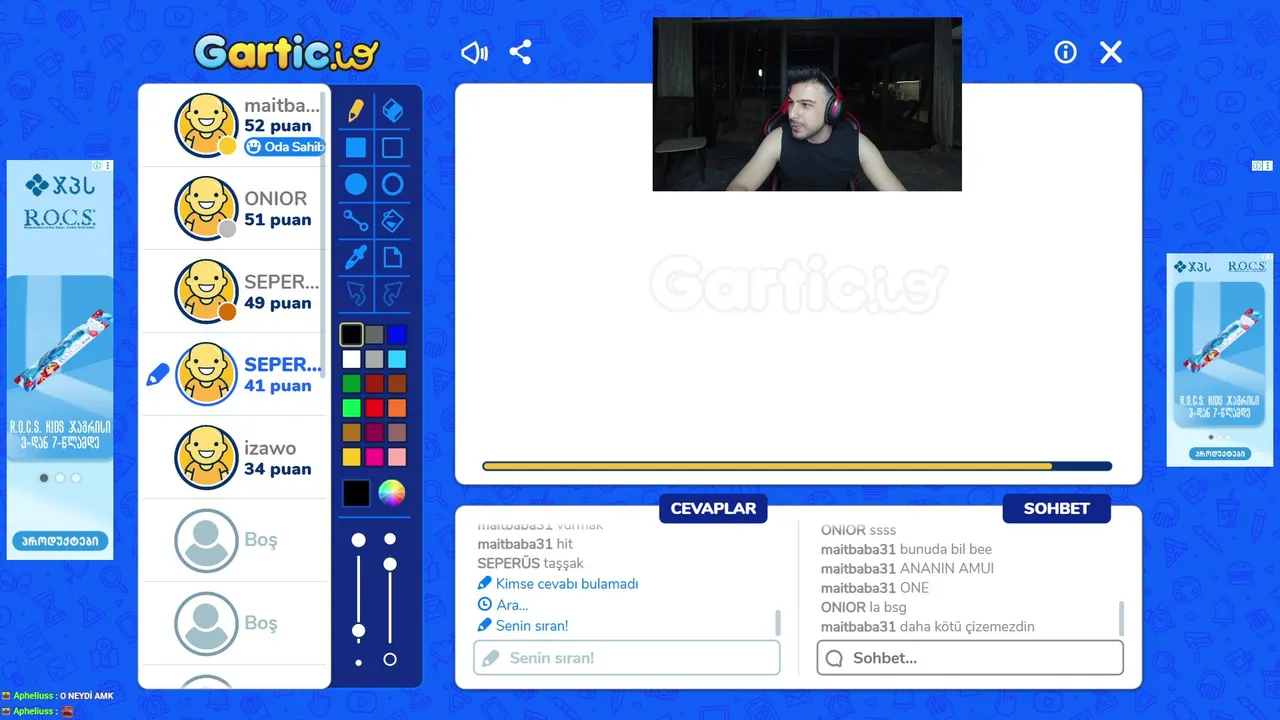The width and height of the screenshot is (1280, 720).
Task: Select the maroon-purple color swatch
Action: [x=374, y=432]
